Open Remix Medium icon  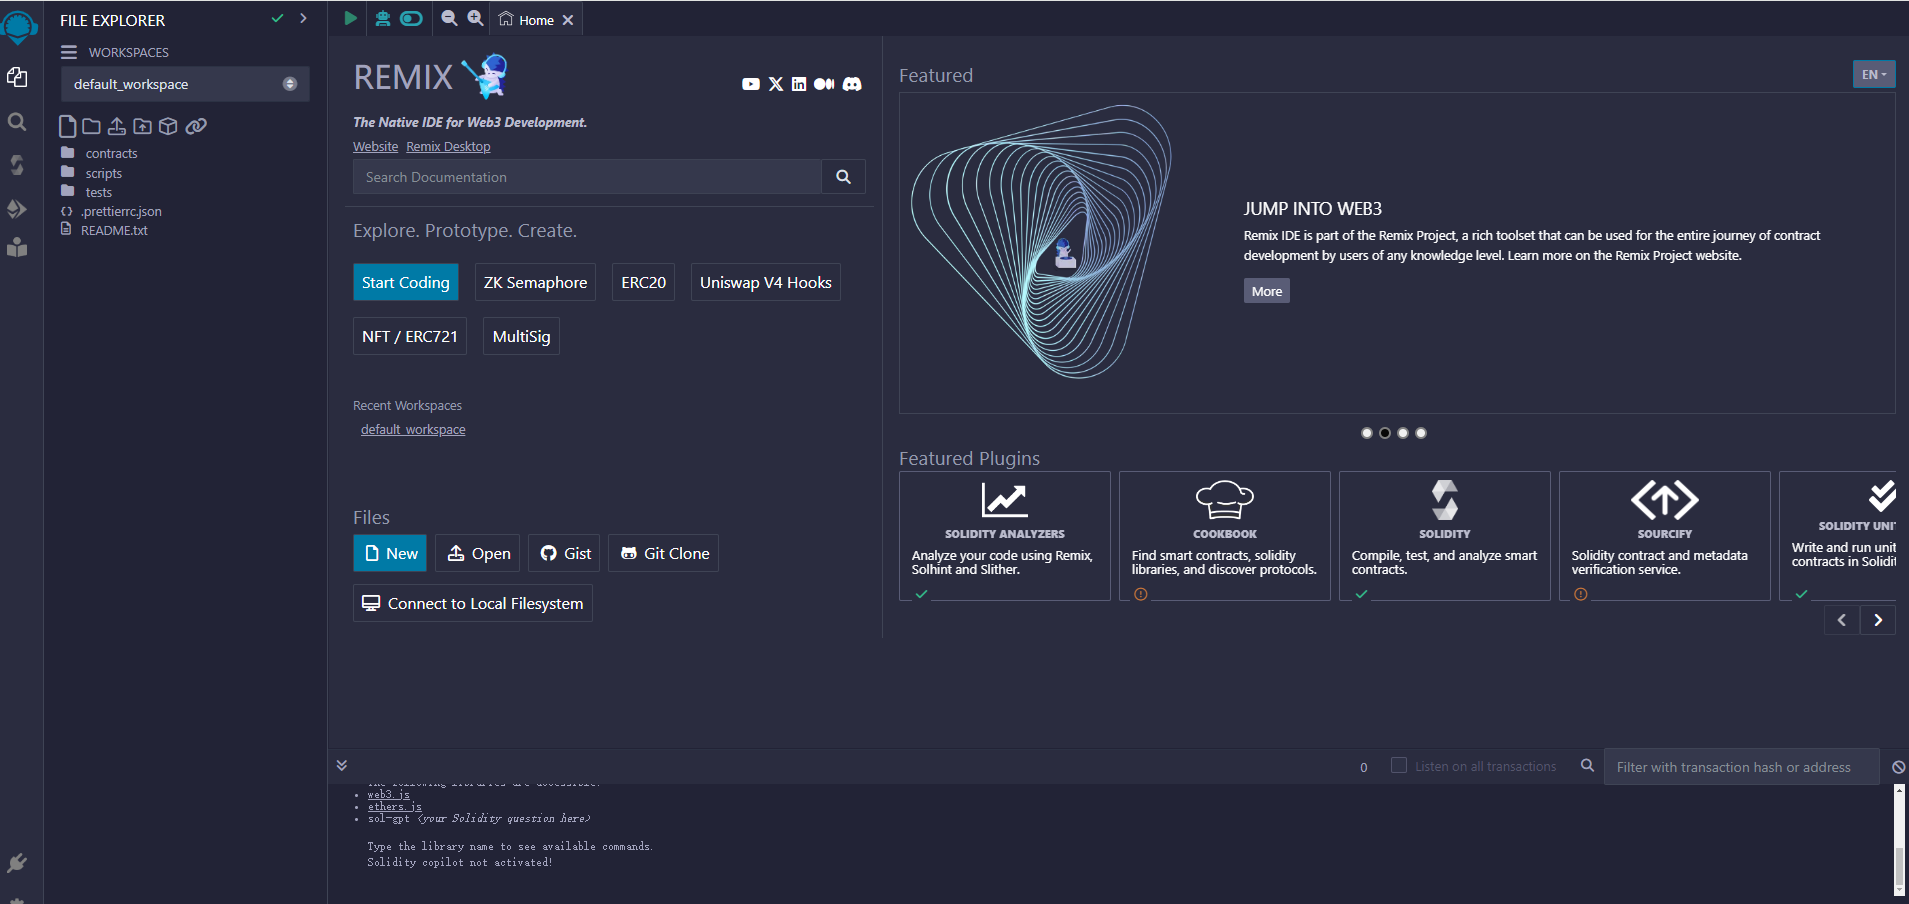pyautogui.click(x=824, y=84)
